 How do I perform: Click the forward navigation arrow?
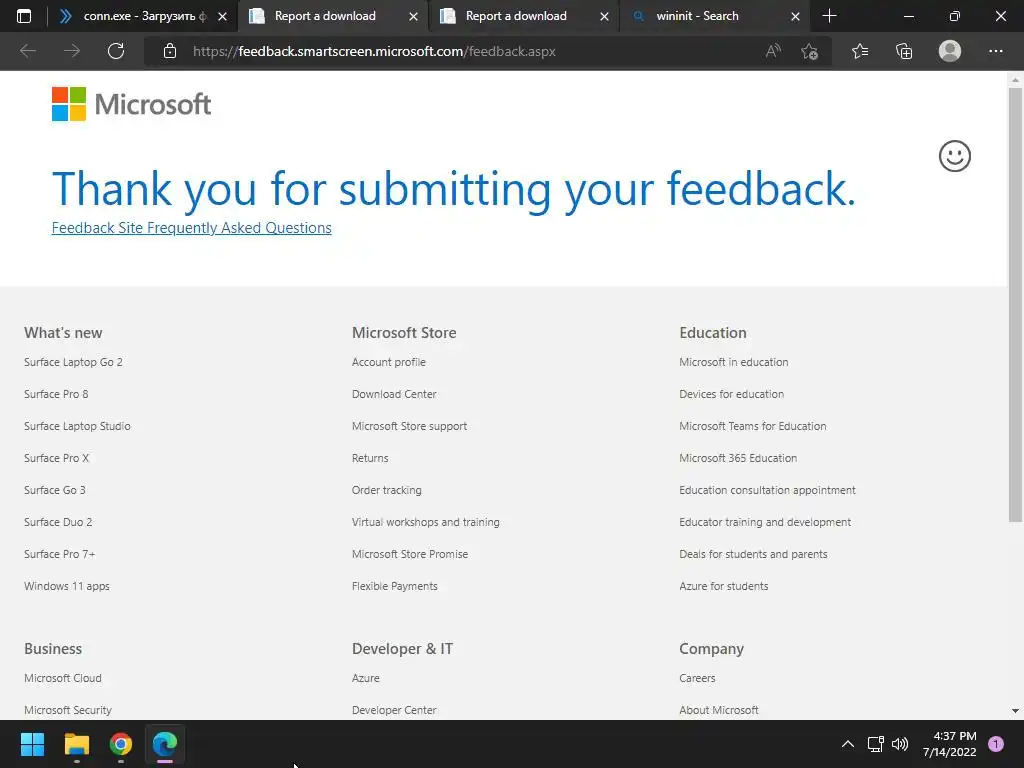click(x=72, y=51)
